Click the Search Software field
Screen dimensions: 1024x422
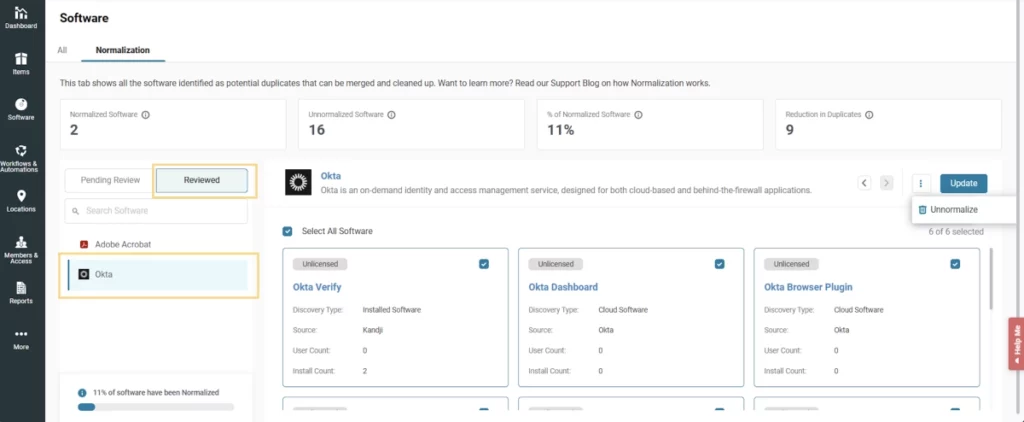point(156,211)
